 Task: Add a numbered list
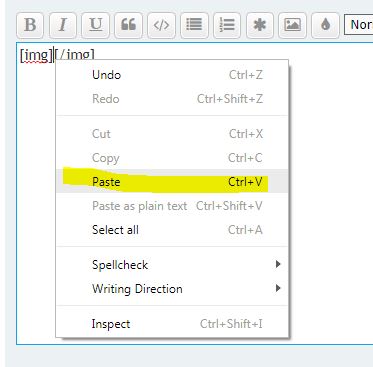[x=227, y=25]
